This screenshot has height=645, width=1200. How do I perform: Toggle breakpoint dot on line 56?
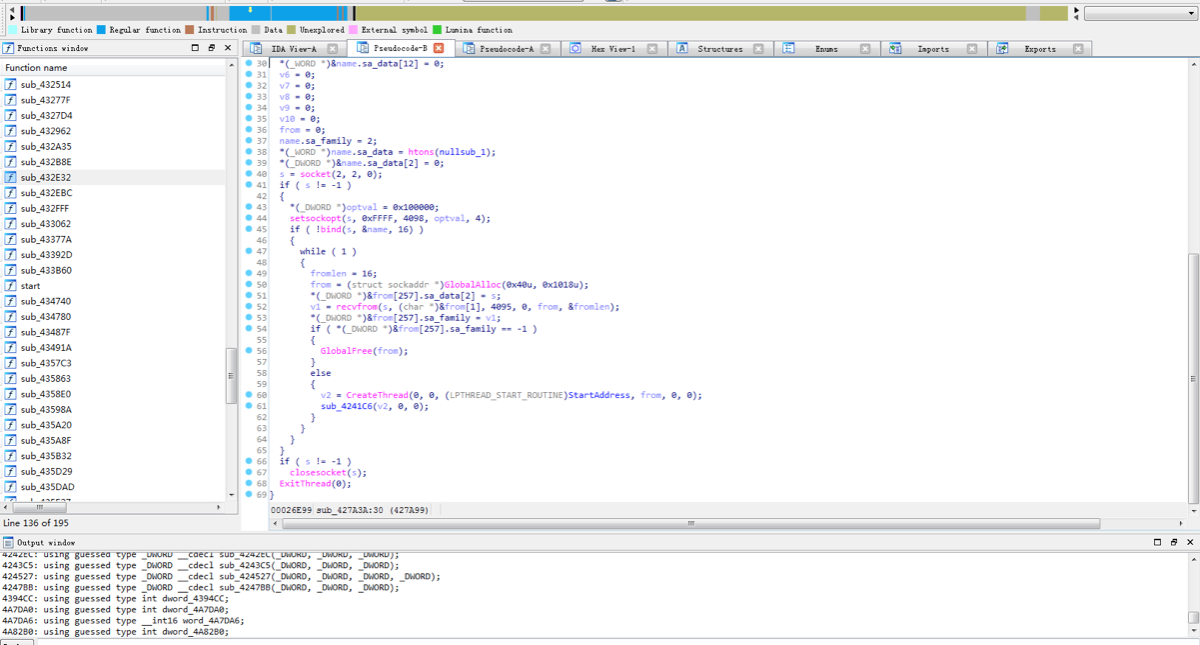249,350
